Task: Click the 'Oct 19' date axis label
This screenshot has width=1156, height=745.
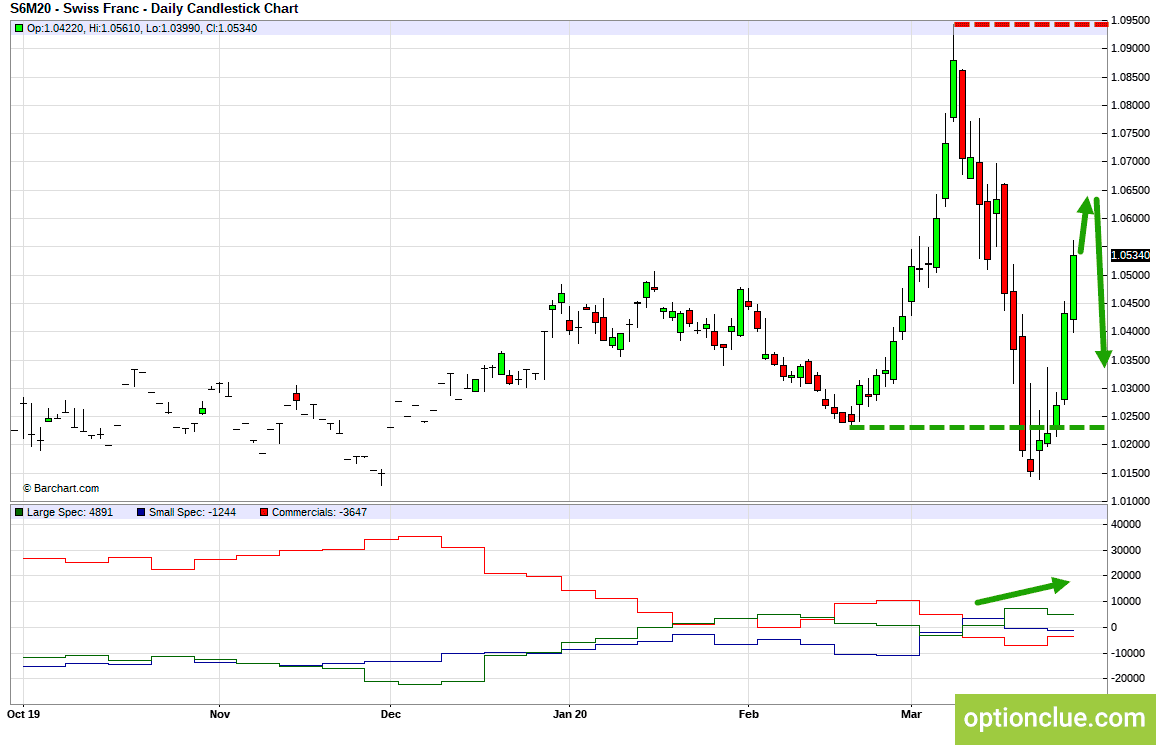Action: (x=24, y=714)
